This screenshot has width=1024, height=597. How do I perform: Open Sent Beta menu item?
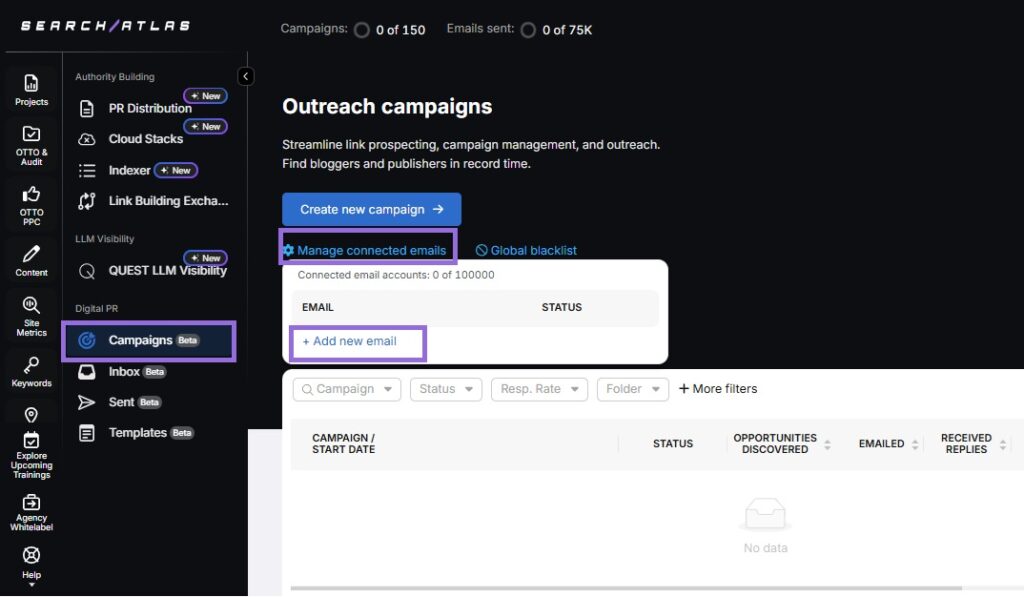point(120,402)
